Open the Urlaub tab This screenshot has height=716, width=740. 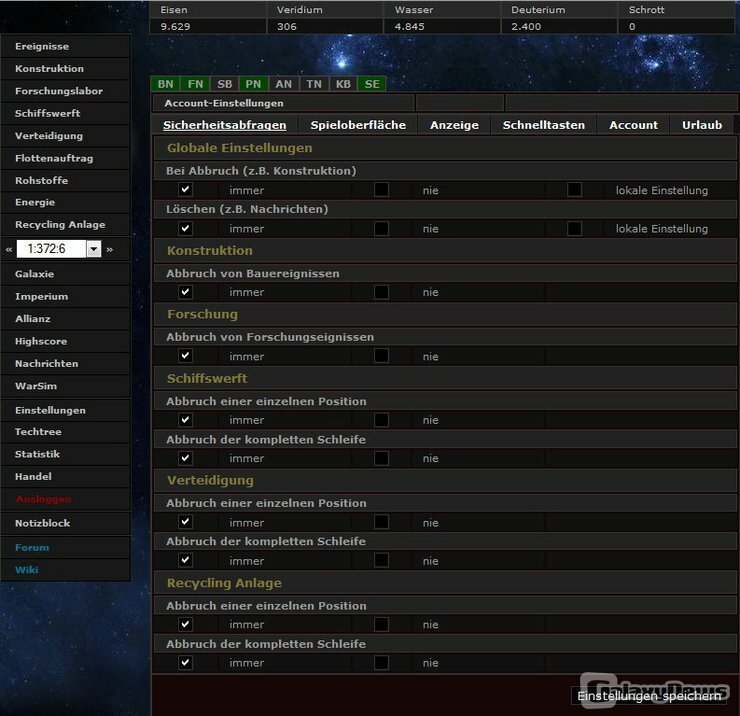[x=702, y=125]
